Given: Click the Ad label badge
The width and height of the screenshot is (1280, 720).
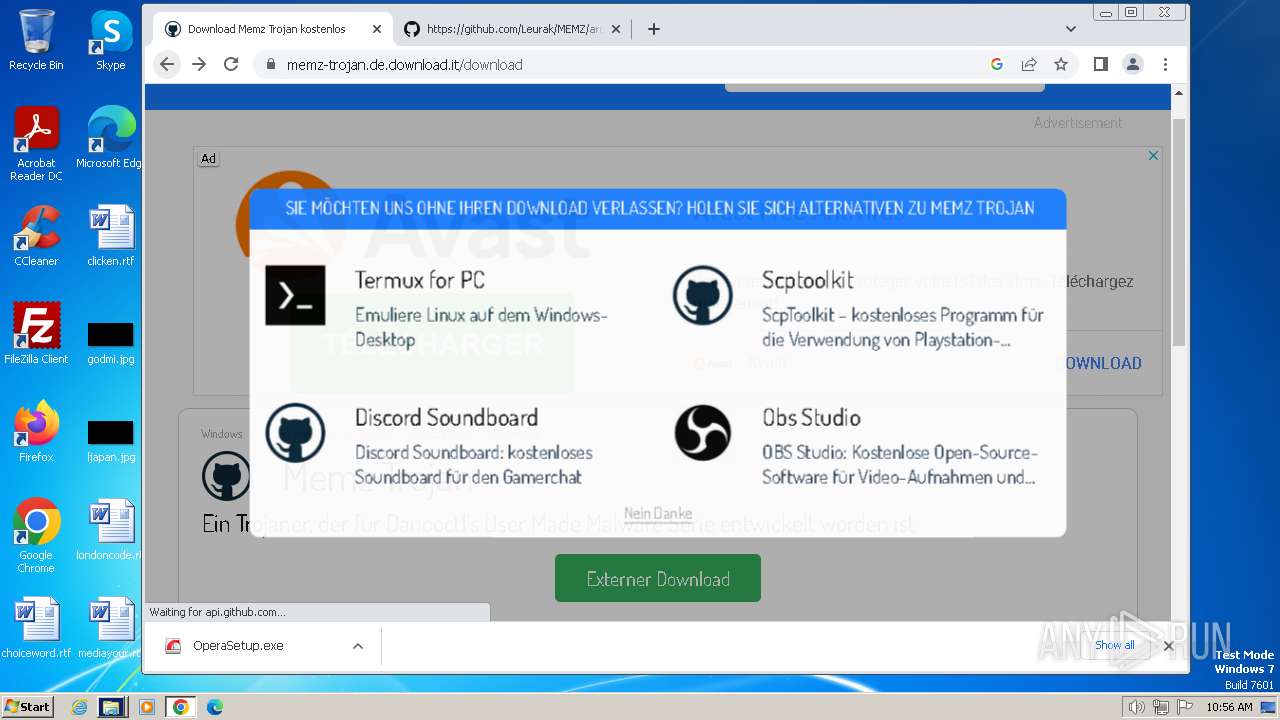Looking at the screenshot, I should 208,158.
